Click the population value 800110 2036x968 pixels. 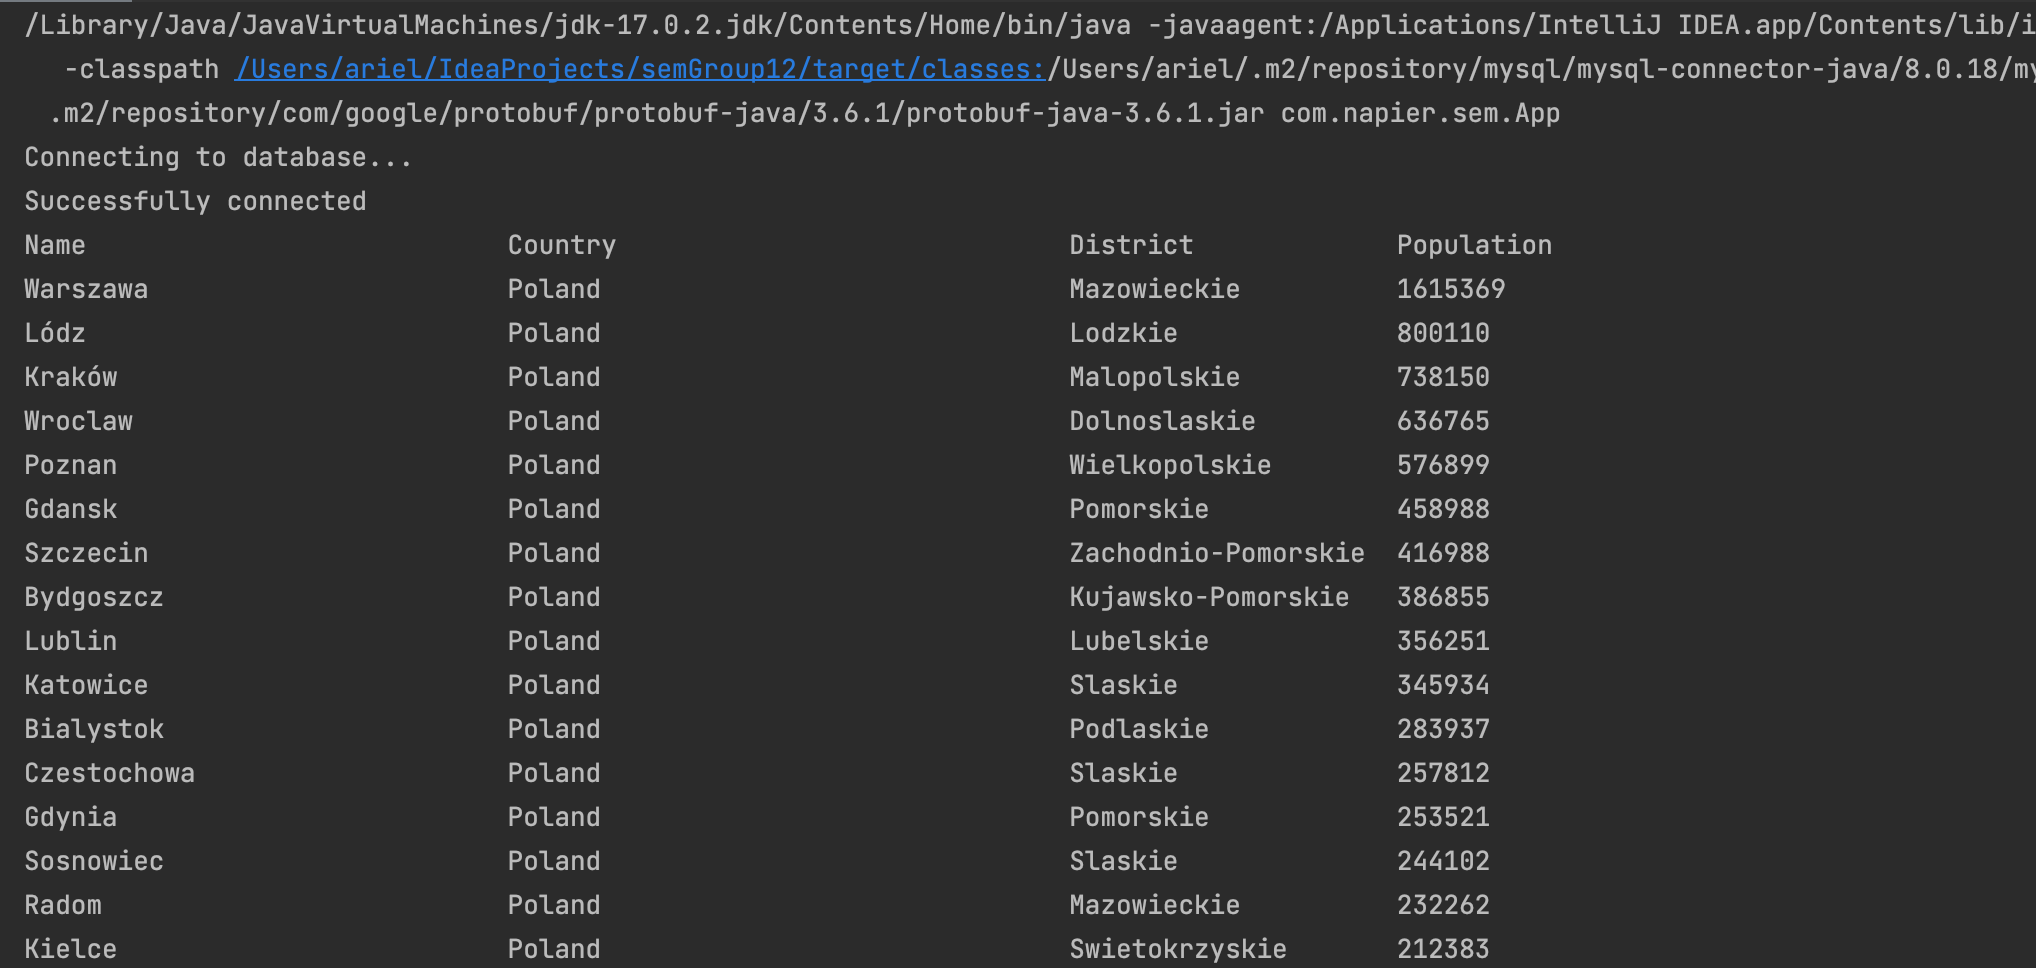point(1443,333)
